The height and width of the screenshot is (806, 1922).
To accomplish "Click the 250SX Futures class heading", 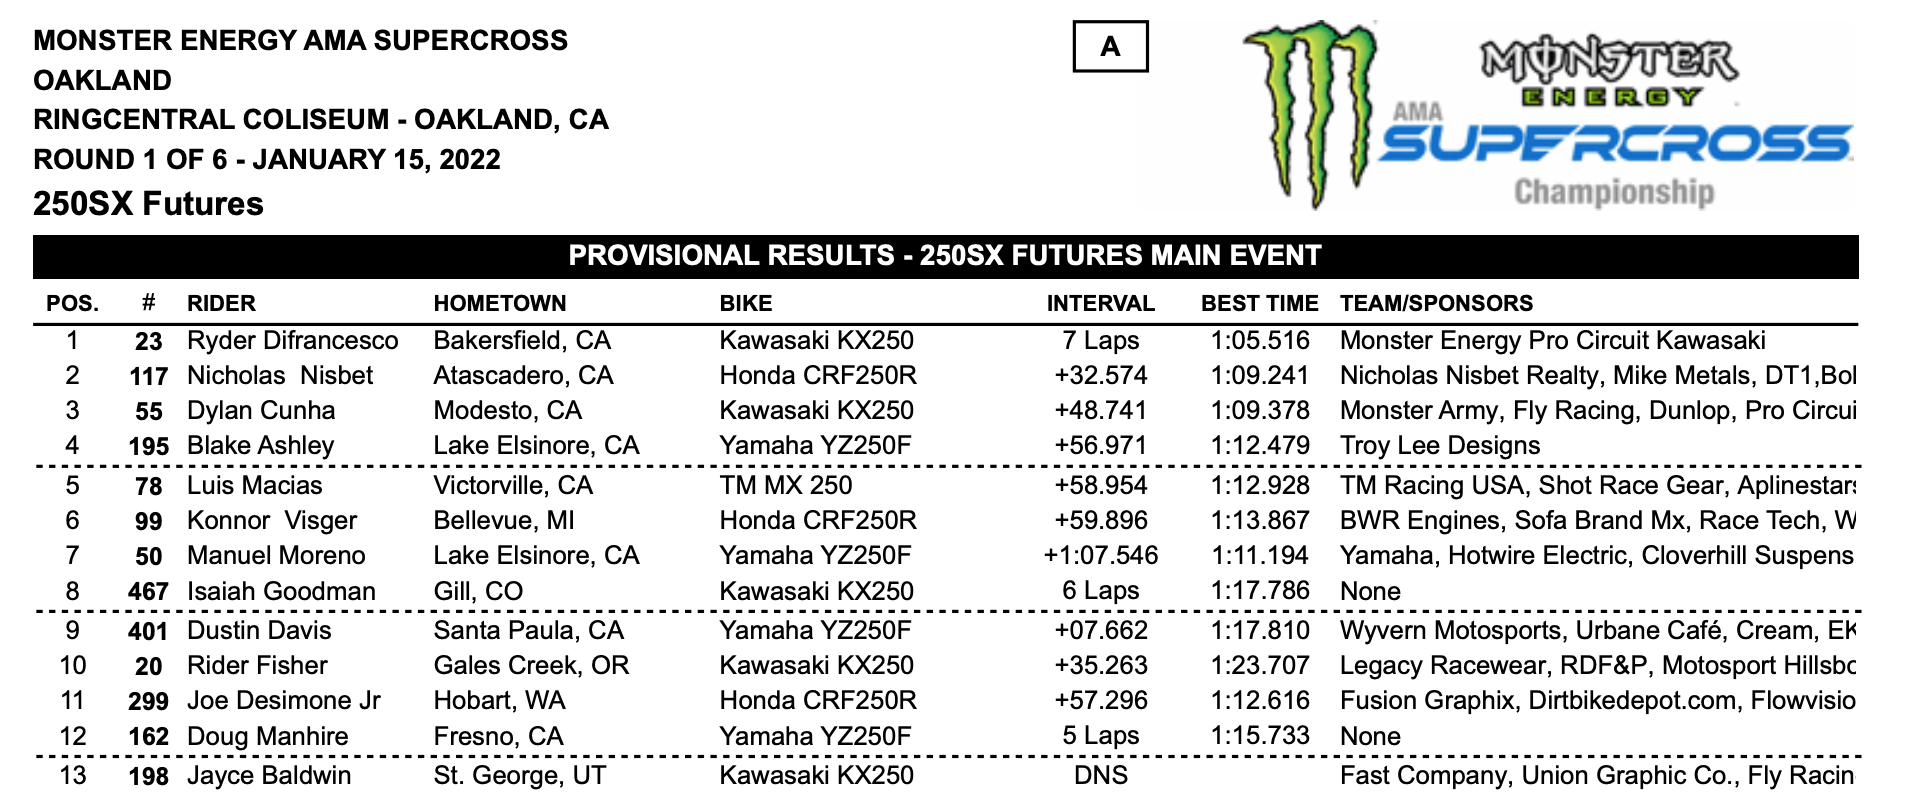I will 148,204.
